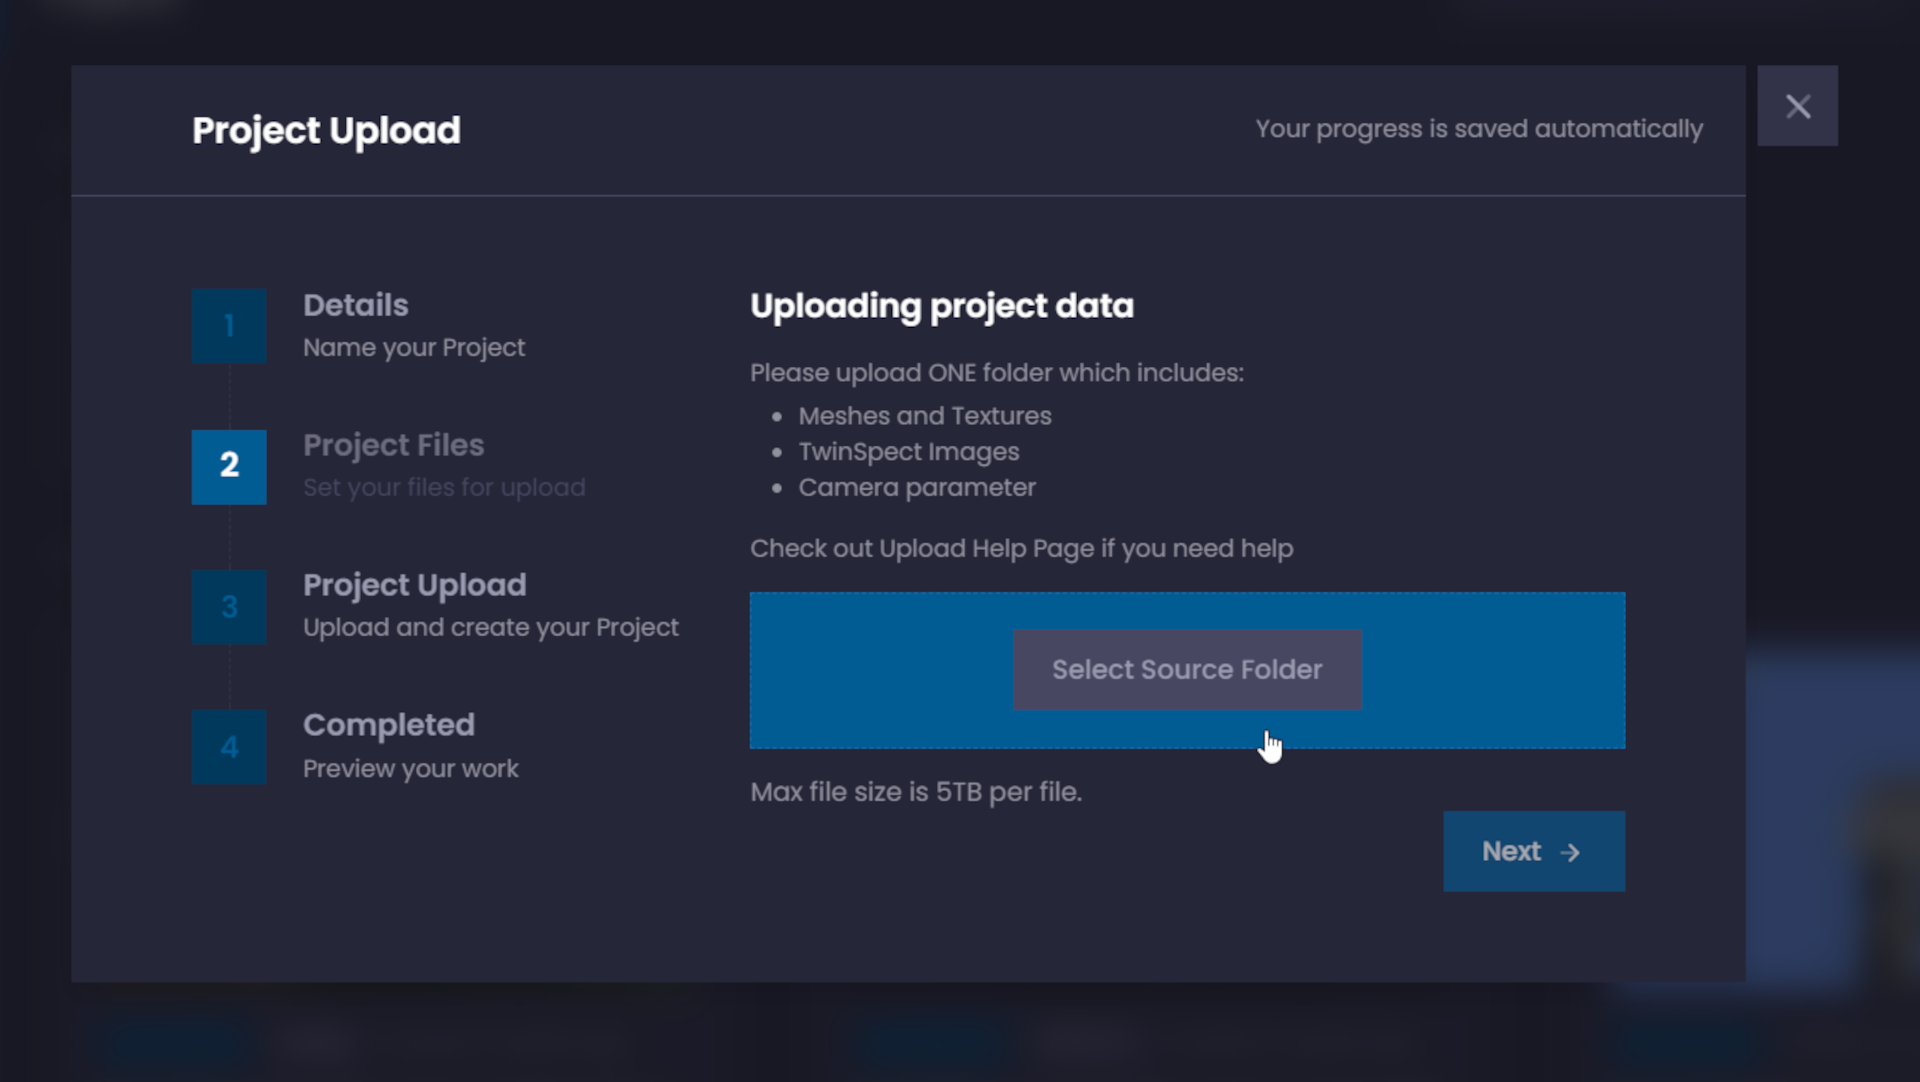Click the Select Source Folder button

1187,669
